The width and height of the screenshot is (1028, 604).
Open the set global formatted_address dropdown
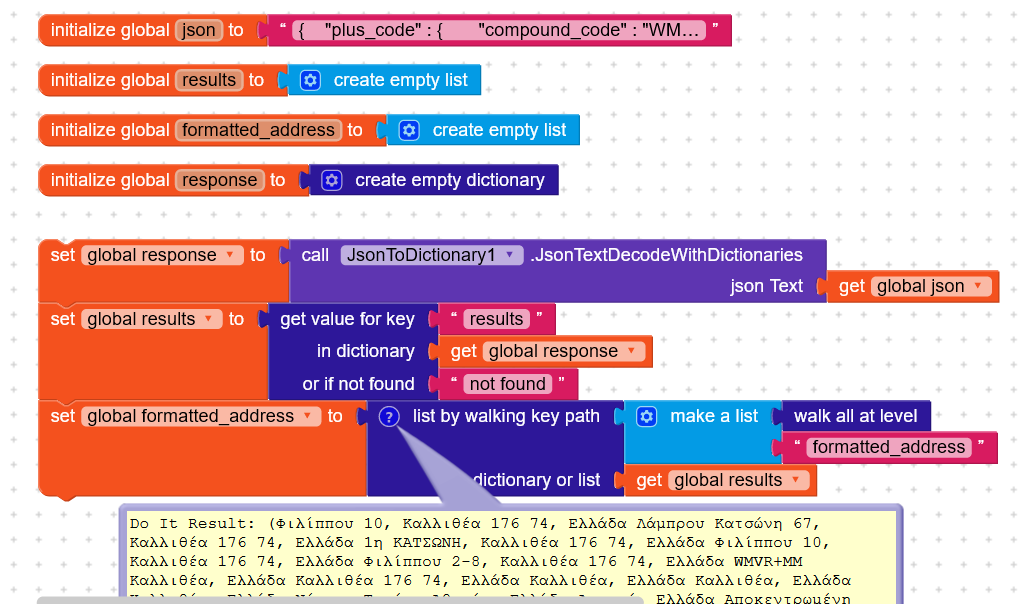coord(201,416)
